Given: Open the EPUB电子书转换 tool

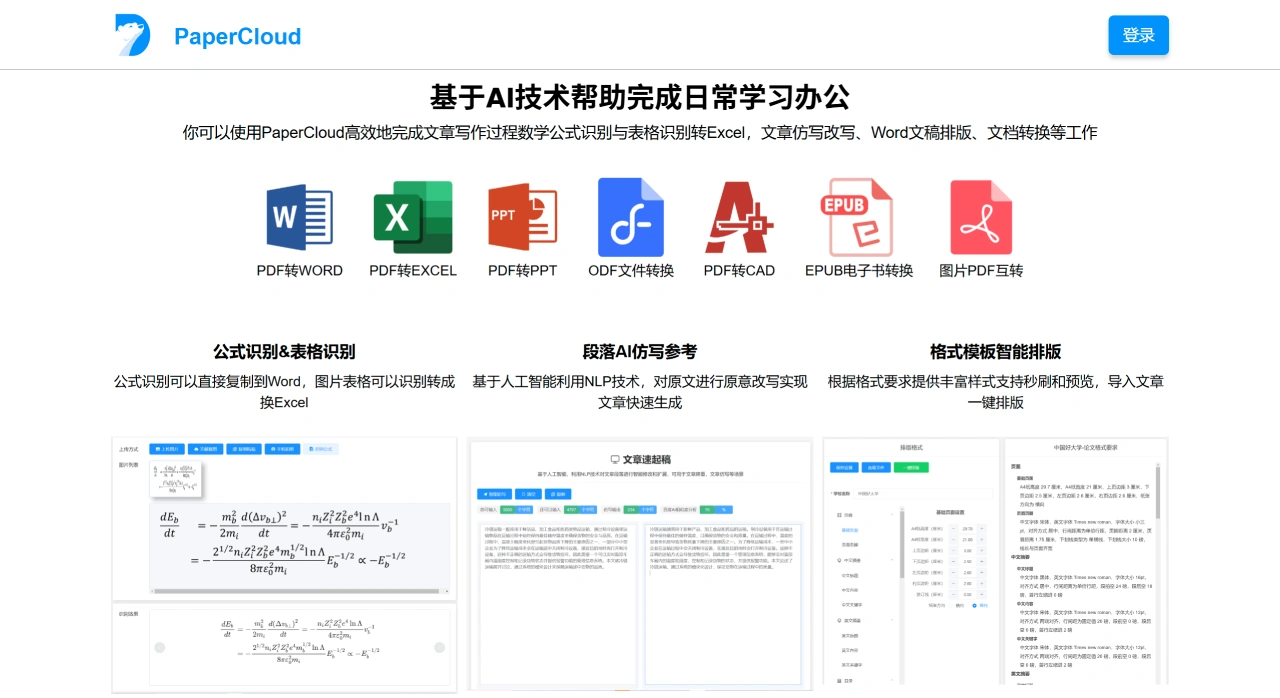Looking at the screenshot, I should 857,216.
